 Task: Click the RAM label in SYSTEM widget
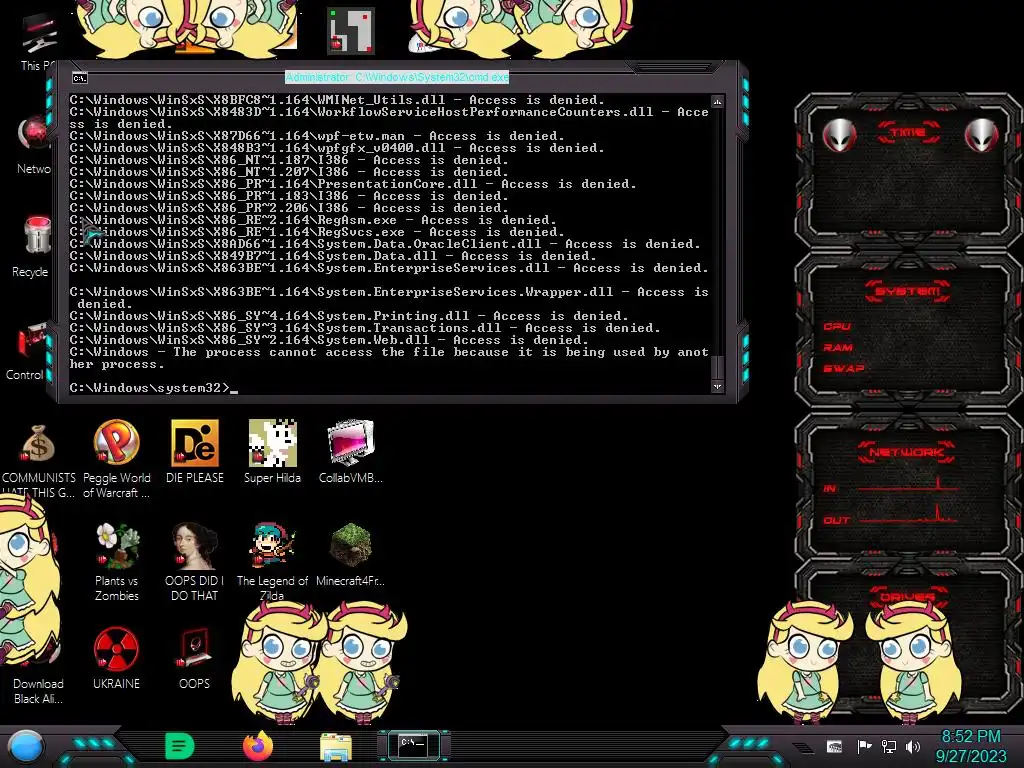[x=838, y=347]
